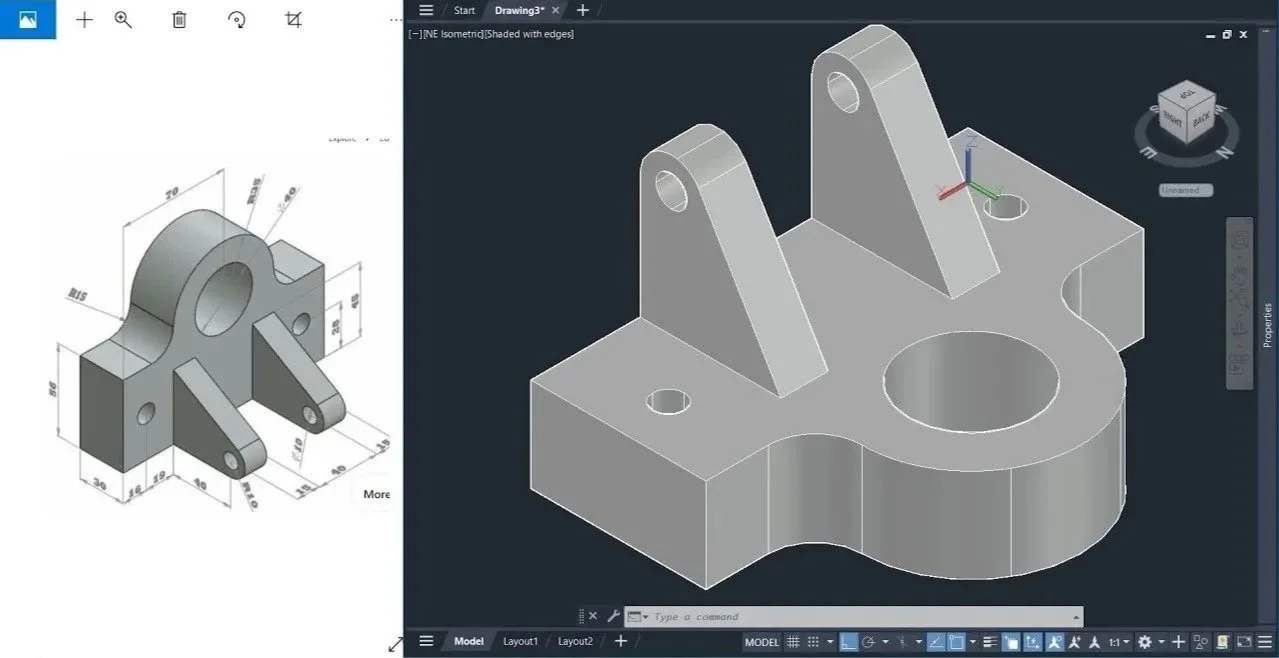Switch to the Start tab

click(x=464, y=10)
